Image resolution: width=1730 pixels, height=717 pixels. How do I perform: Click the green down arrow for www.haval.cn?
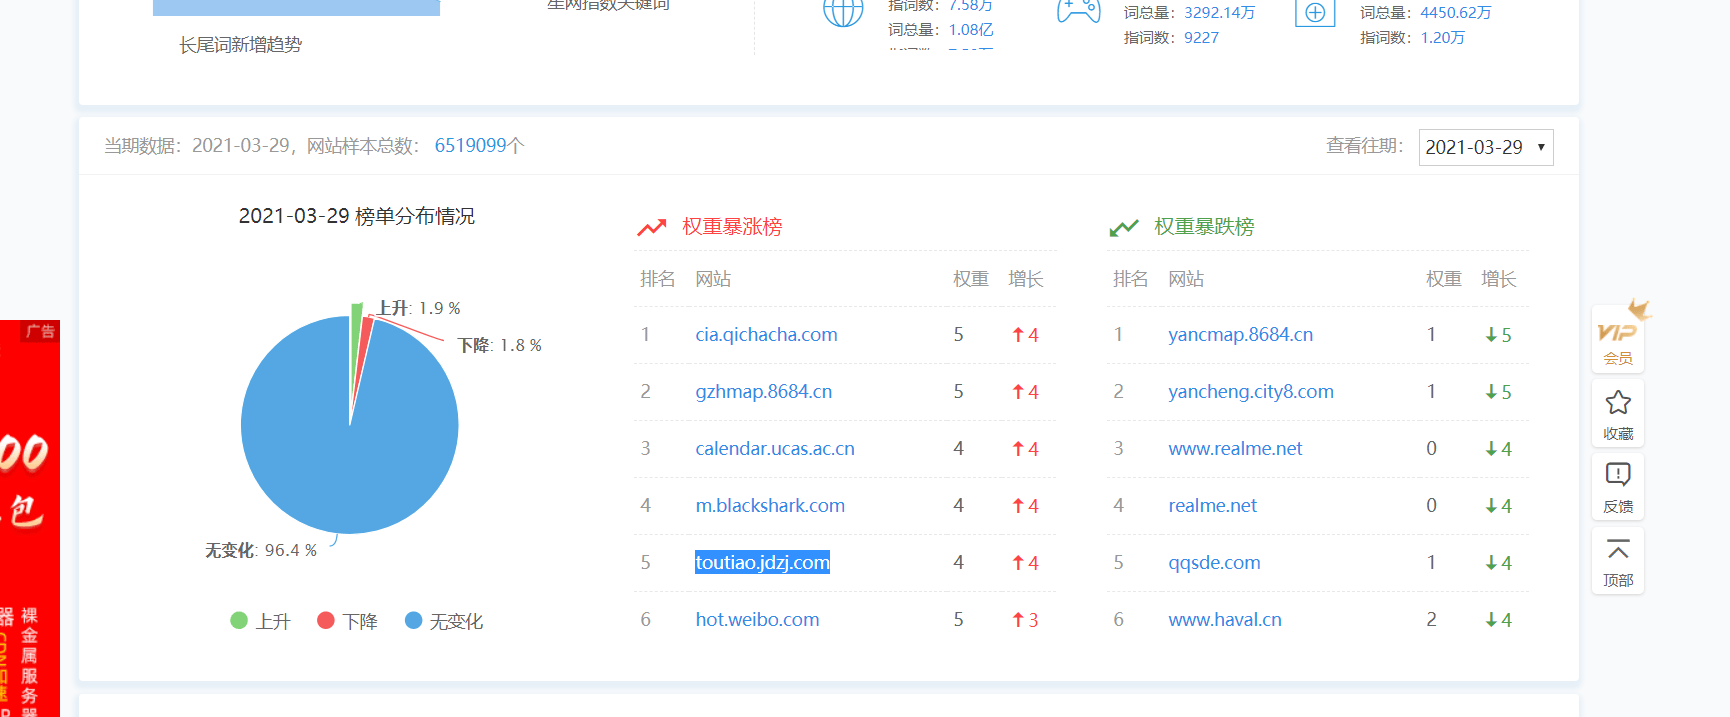click(x=1491, y=620)
